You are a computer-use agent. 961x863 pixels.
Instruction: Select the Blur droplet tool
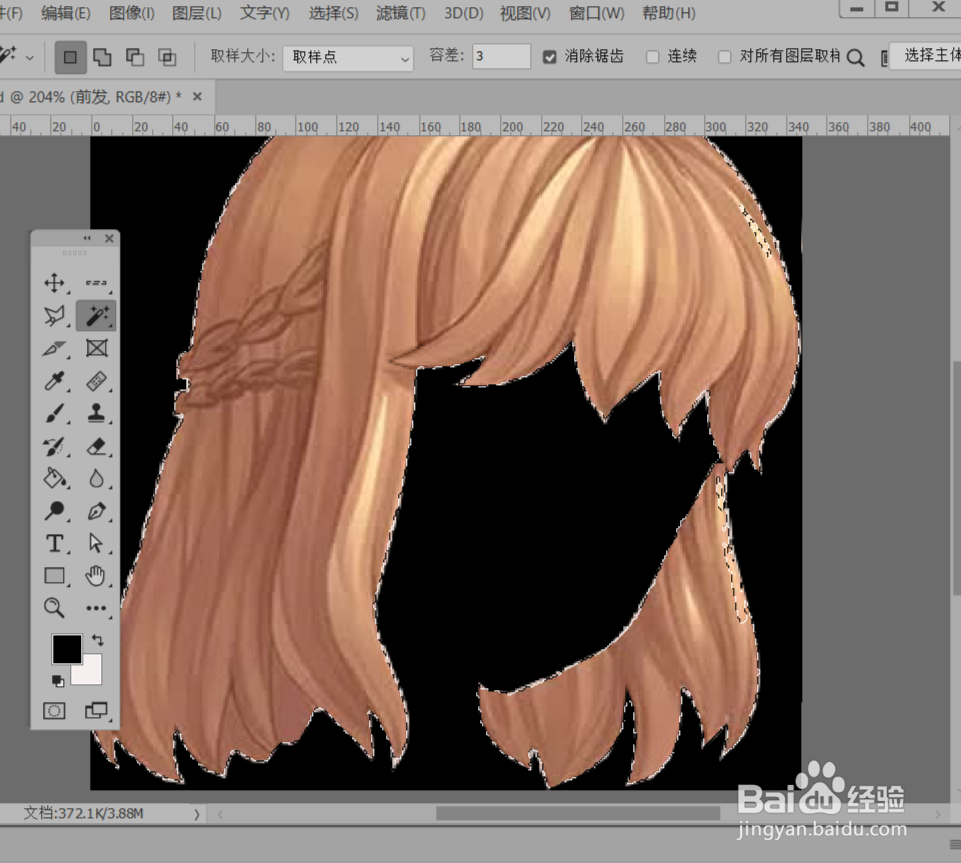tap(96, 478)
